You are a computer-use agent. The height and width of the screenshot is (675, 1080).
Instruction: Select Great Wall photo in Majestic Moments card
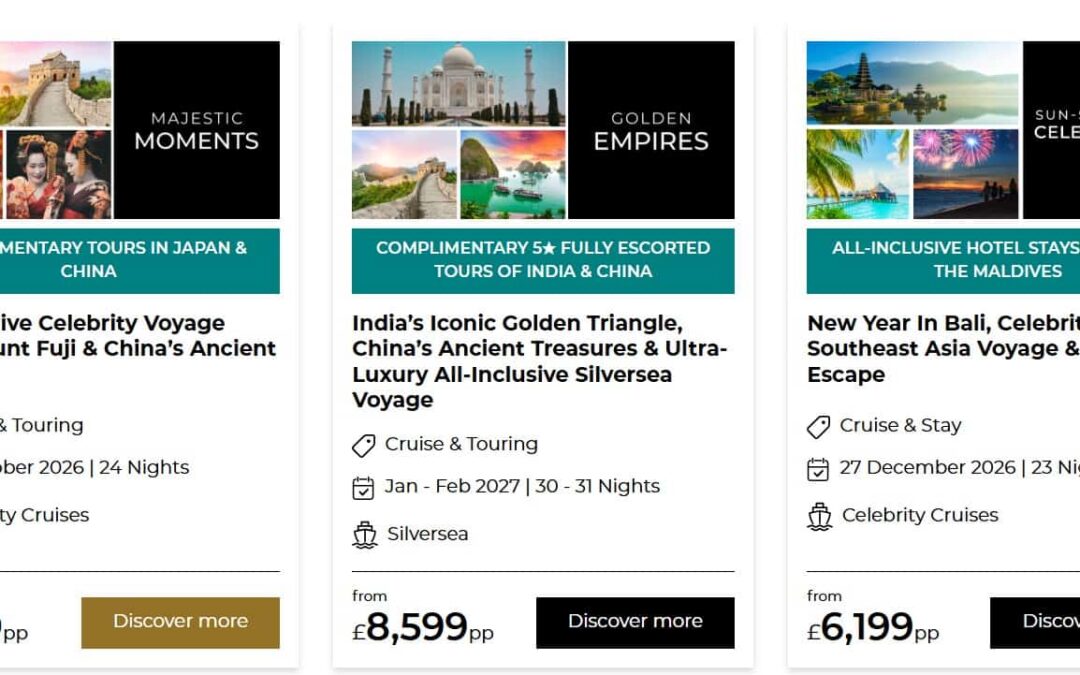(55, 83)
